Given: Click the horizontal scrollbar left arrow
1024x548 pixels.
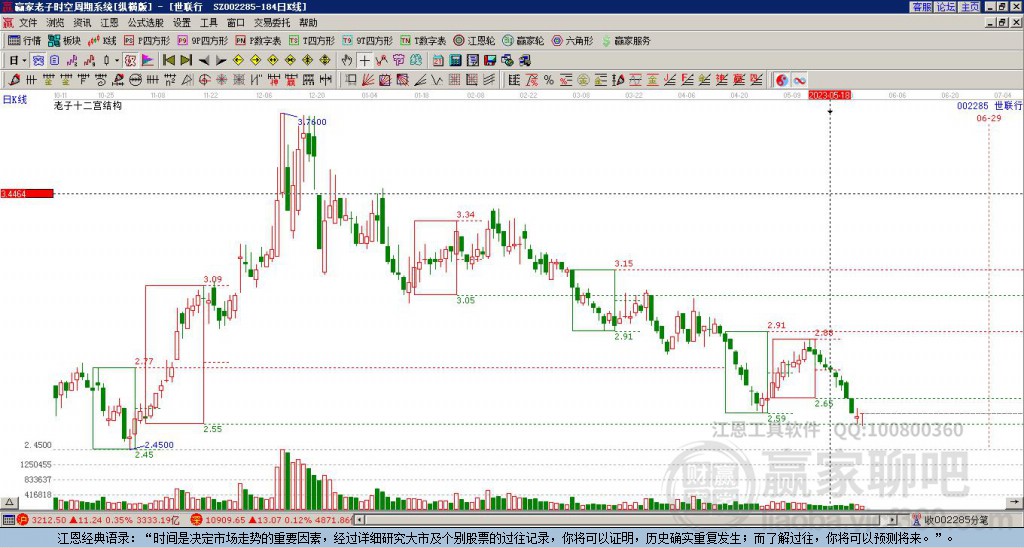Looking at the screenshot, I should pyautogui.click(x=359, y=520).
